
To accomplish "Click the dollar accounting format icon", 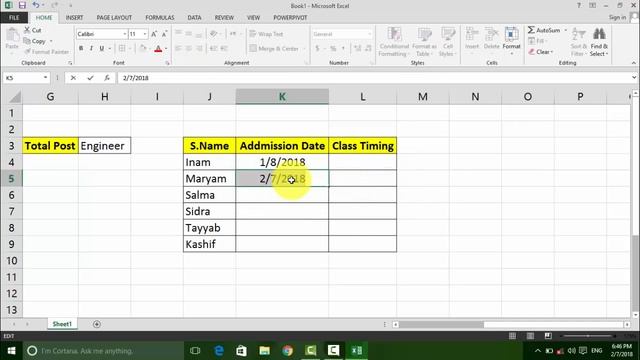I will pos(317,49).
